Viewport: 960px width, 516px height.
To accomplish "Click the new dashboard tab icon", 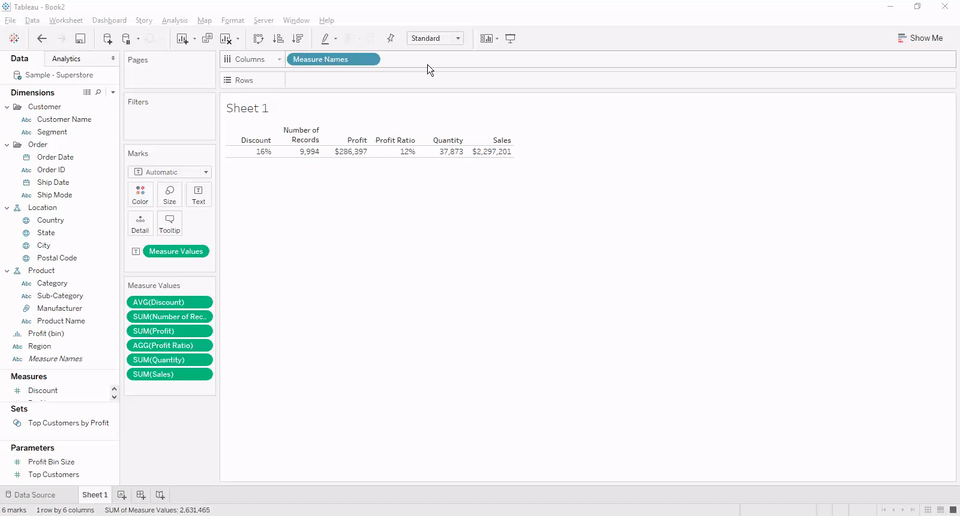I will (x=141, y=495).
